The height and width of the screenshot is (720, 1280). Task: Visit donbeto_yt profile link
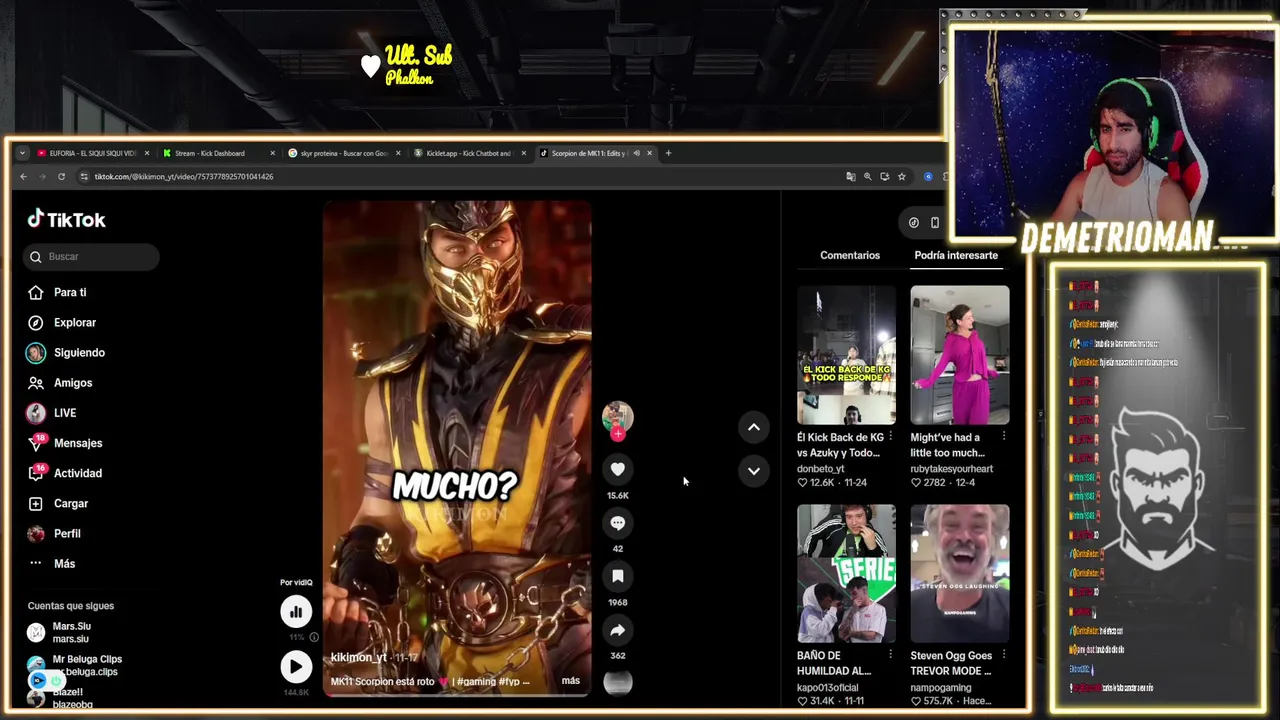pyautogui.click(x=820, y=468)
